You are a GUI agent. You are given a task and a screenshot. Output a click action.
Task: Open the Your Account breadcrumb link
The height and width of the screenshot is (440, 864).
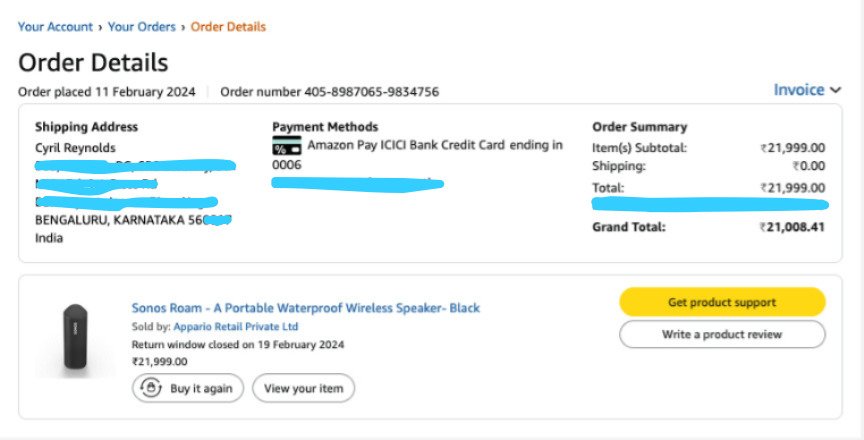tap(55, 26)
